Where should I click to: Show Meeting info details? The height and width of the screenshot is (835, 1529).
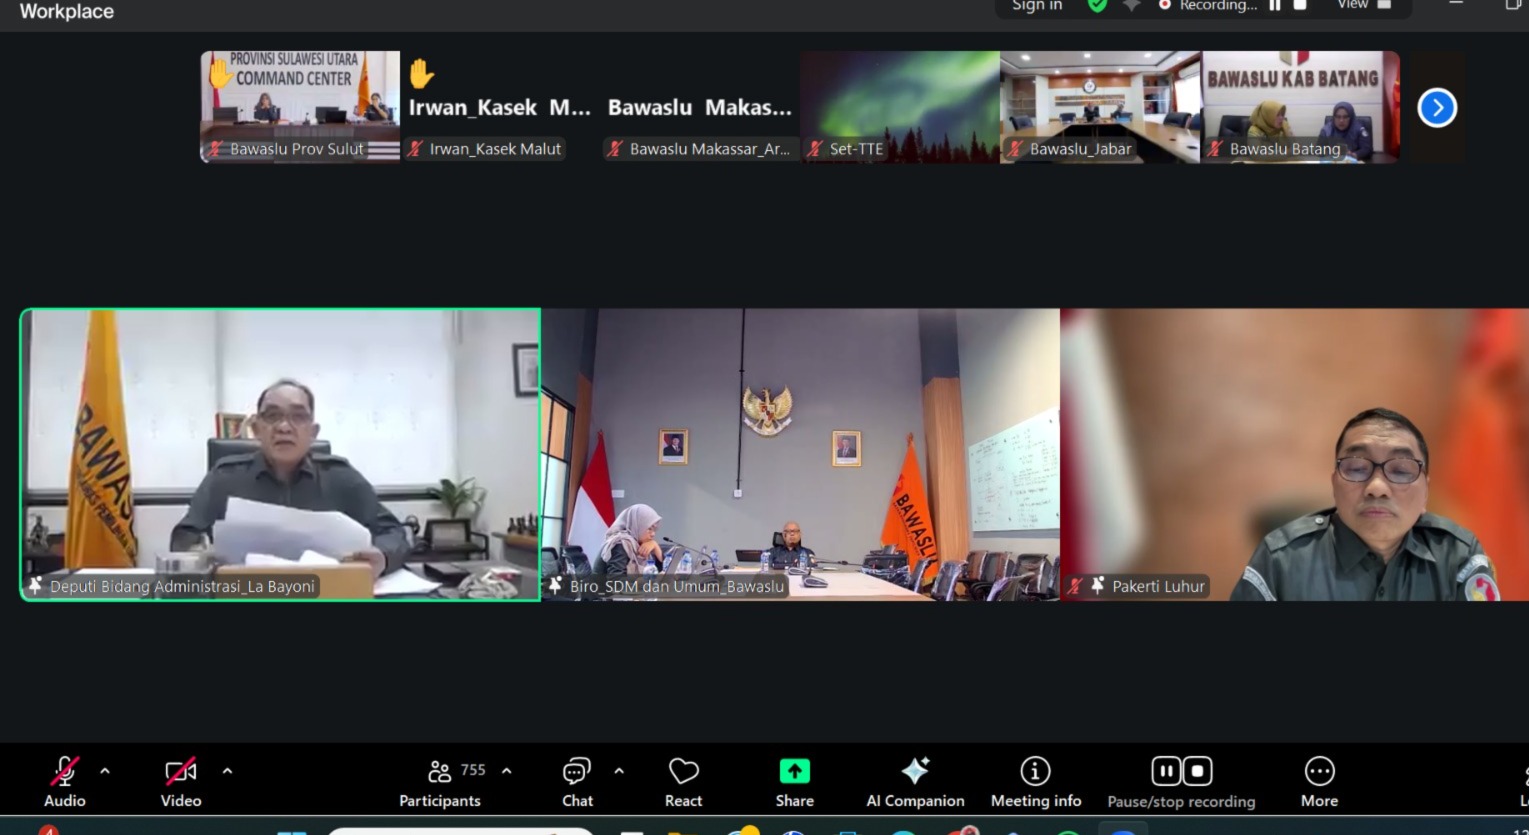point(1036,782)
